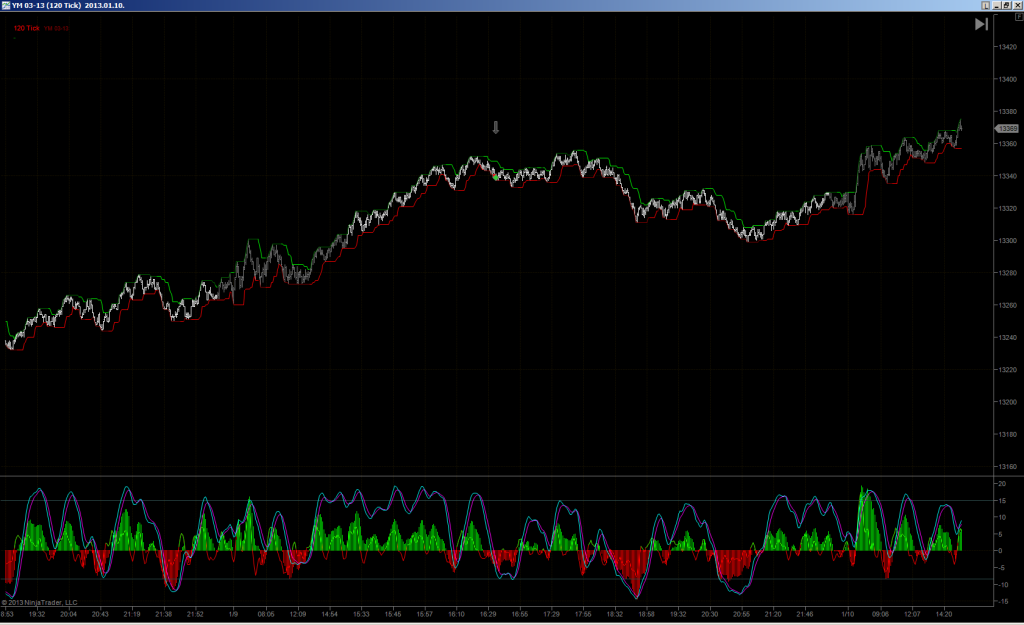The width and height of the screenshot is (1024, 625).
Task: Click the 21:46 time axis label
Action: [805, 614]
